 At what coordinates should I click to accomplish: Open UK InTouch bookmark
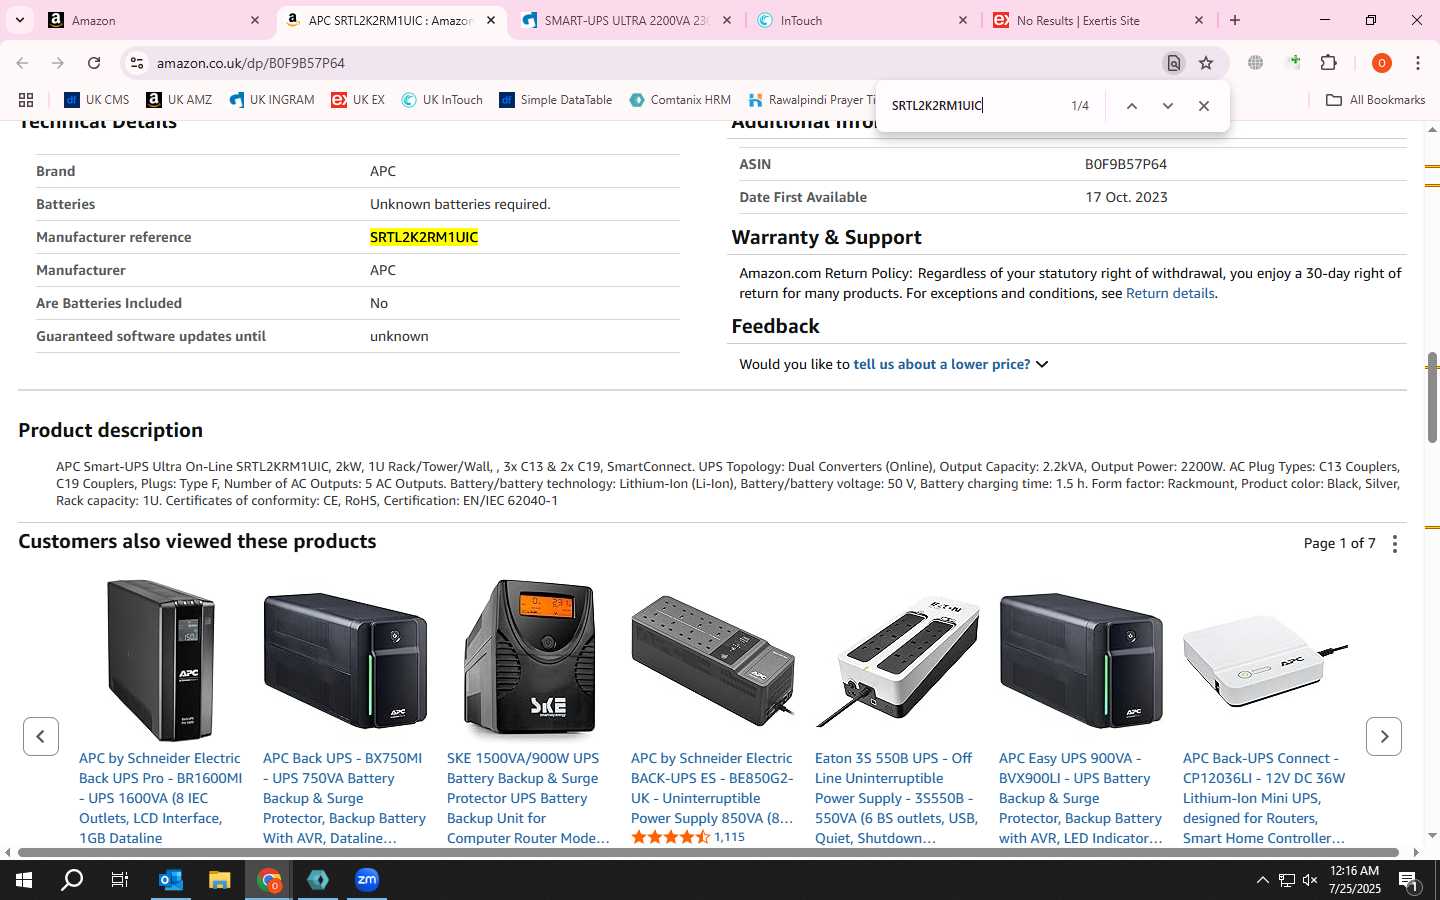[x=442, y=100]
